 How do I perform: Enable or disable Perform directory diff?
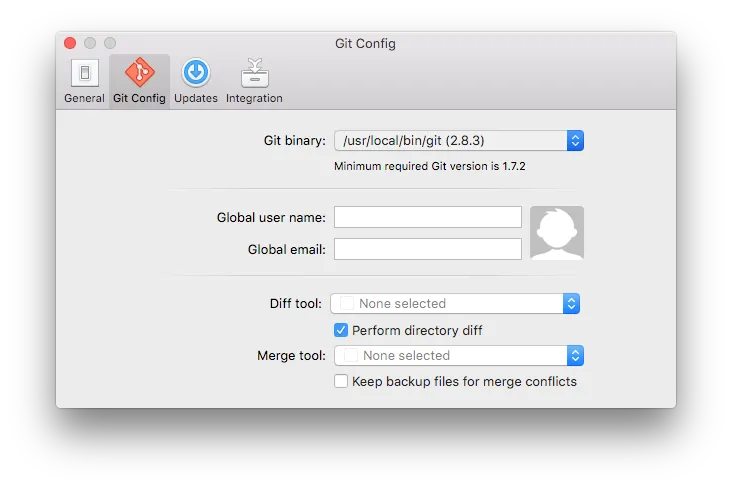coord(341,330)
